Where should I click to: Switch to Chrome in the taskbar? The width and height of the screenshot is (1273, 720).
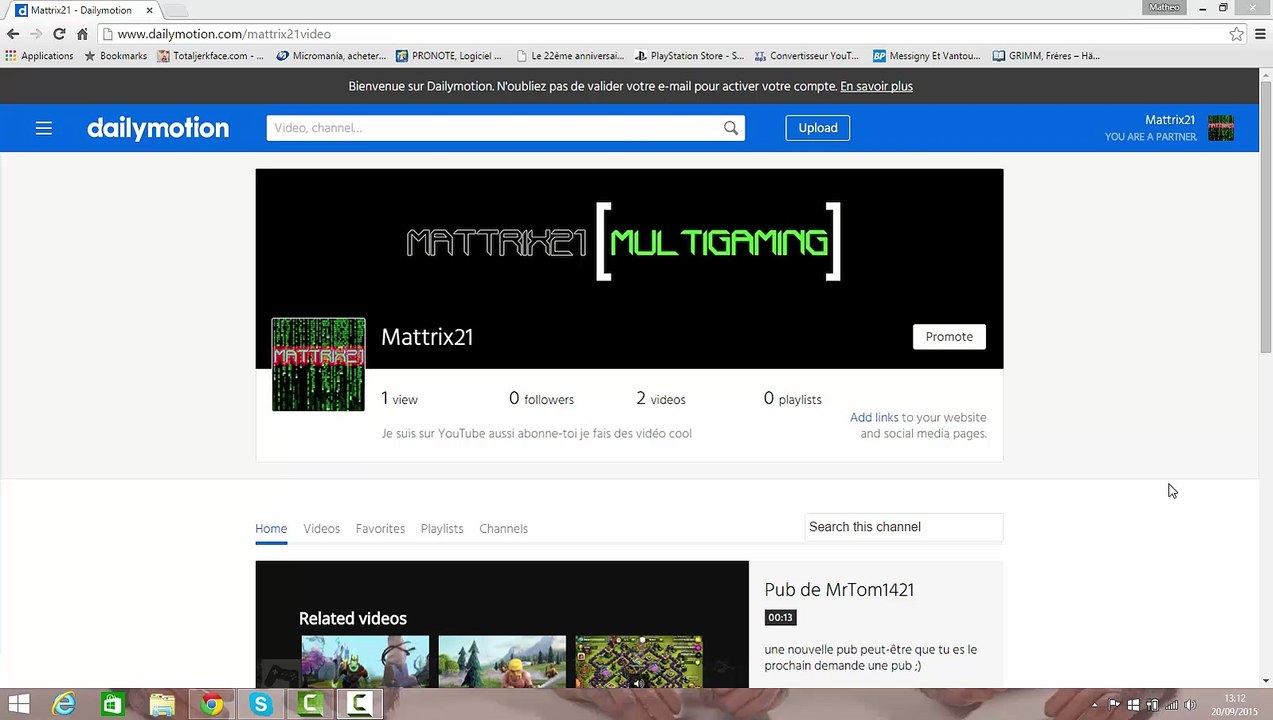[211, 705]
